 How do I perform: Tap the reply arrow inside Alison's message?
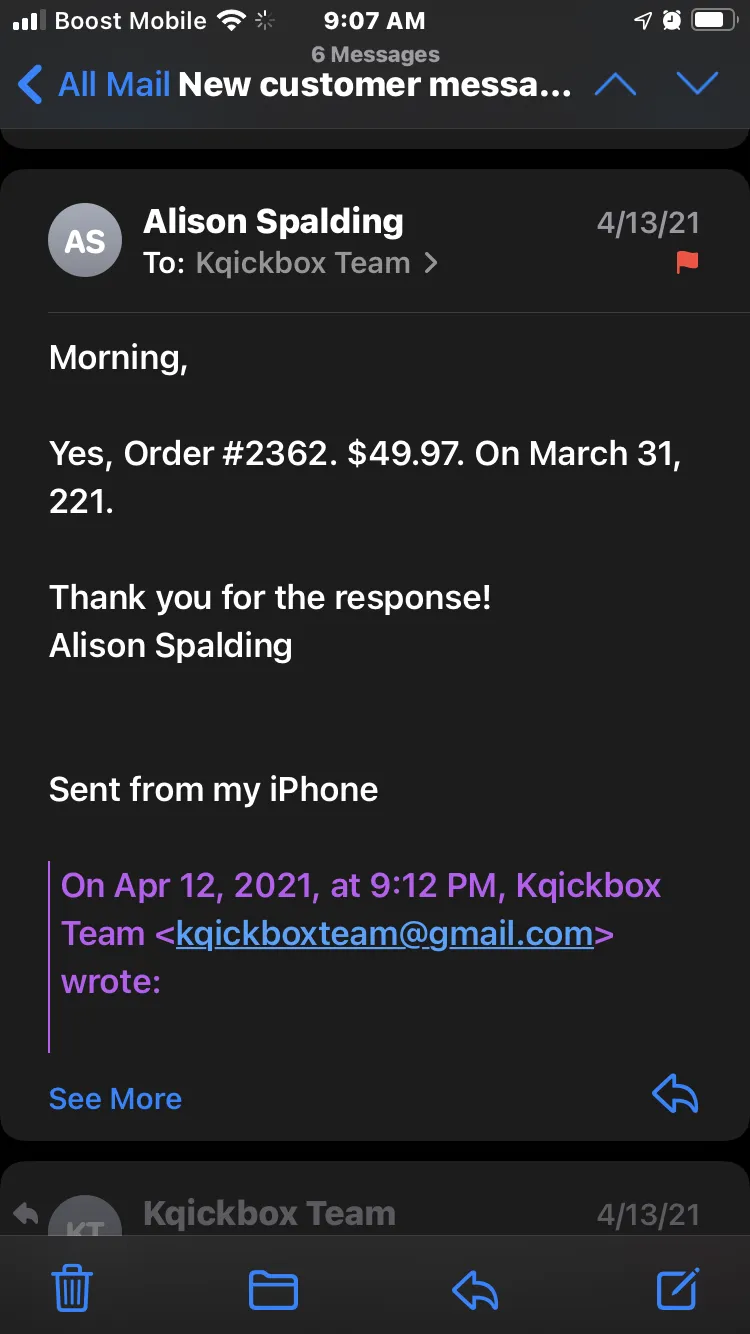coord(675,1095)
